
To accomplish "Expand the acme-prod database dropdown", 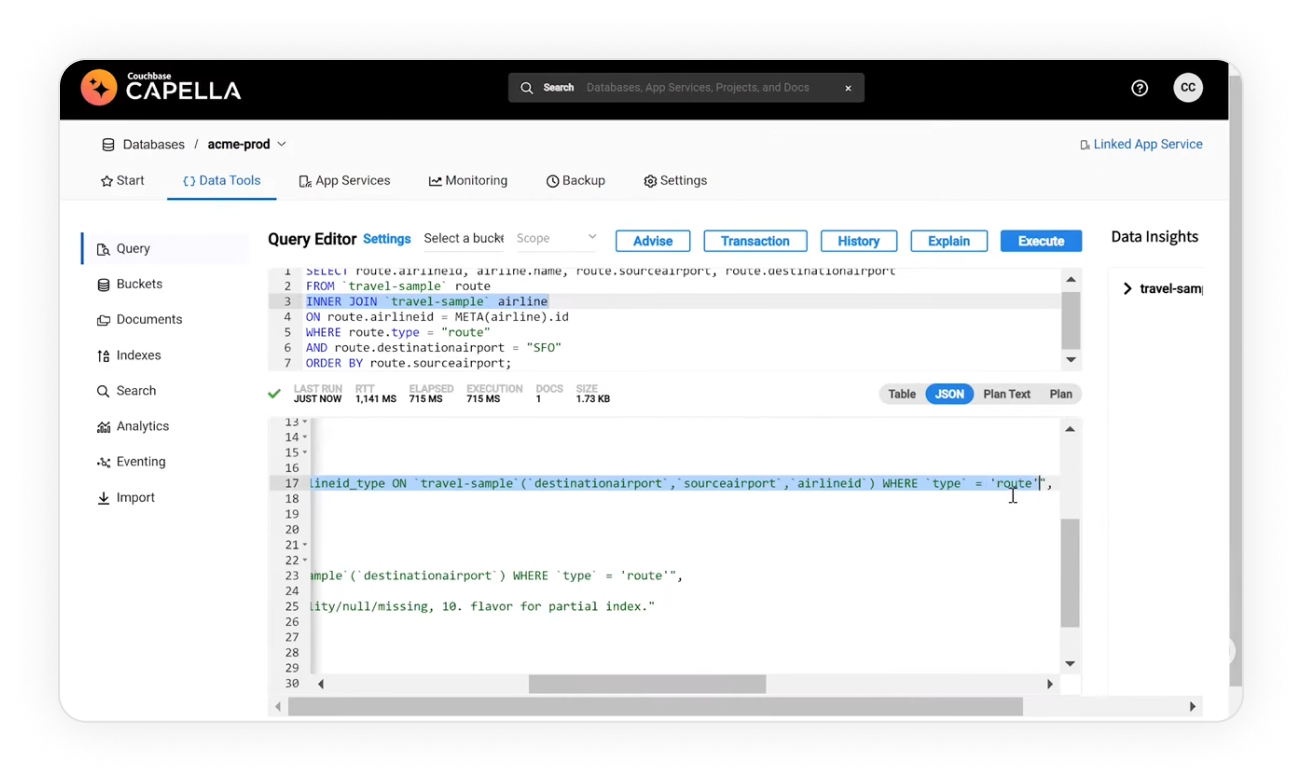I will (282, 145).
